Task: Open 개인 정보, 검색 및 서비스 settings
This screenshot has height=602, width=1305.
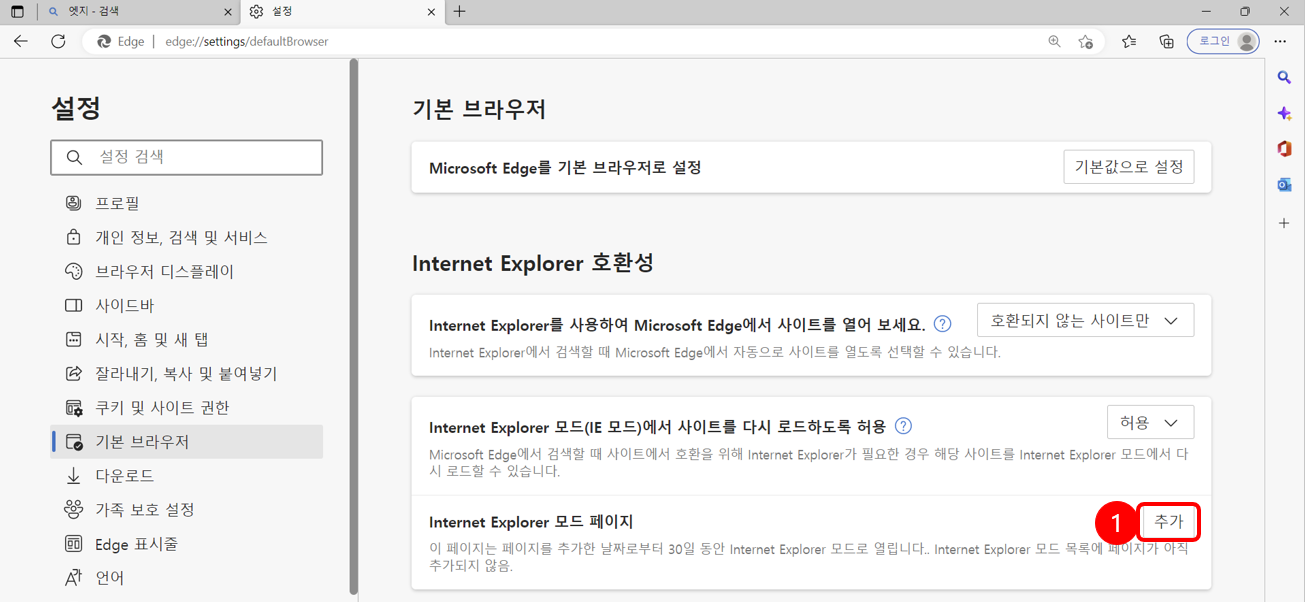Action: click(x=187, y=237)
